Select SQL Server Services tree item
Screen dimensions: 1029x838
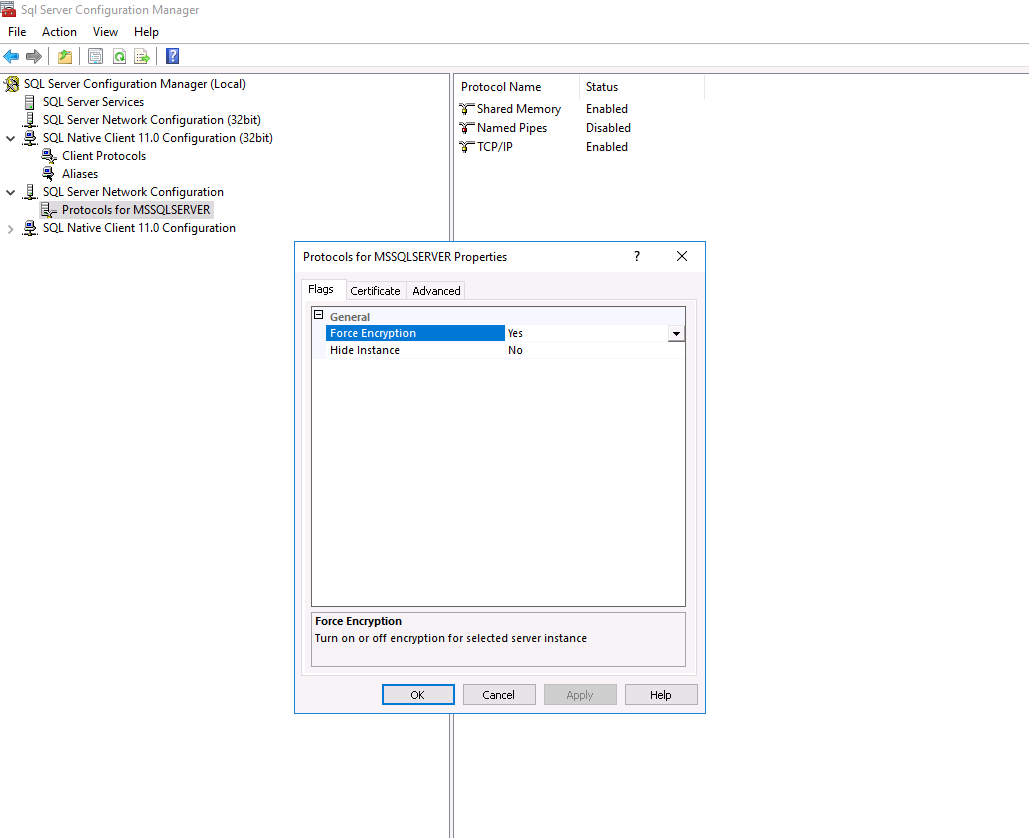coord(93,102)
